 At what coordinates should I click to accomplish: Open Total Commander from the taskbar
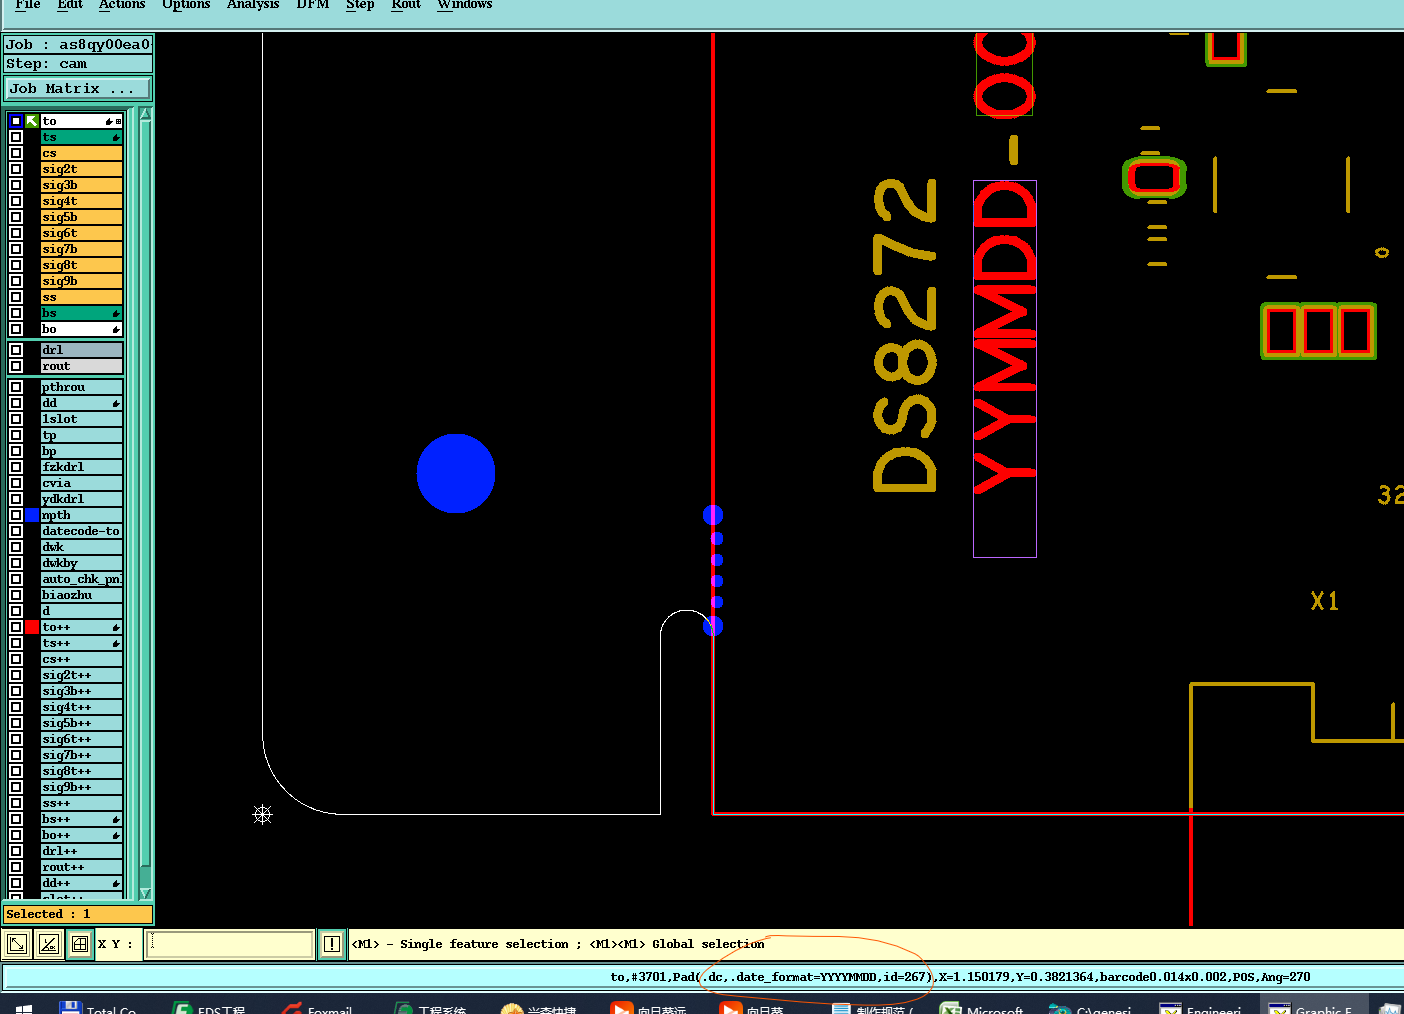(x=98, y=1008)
